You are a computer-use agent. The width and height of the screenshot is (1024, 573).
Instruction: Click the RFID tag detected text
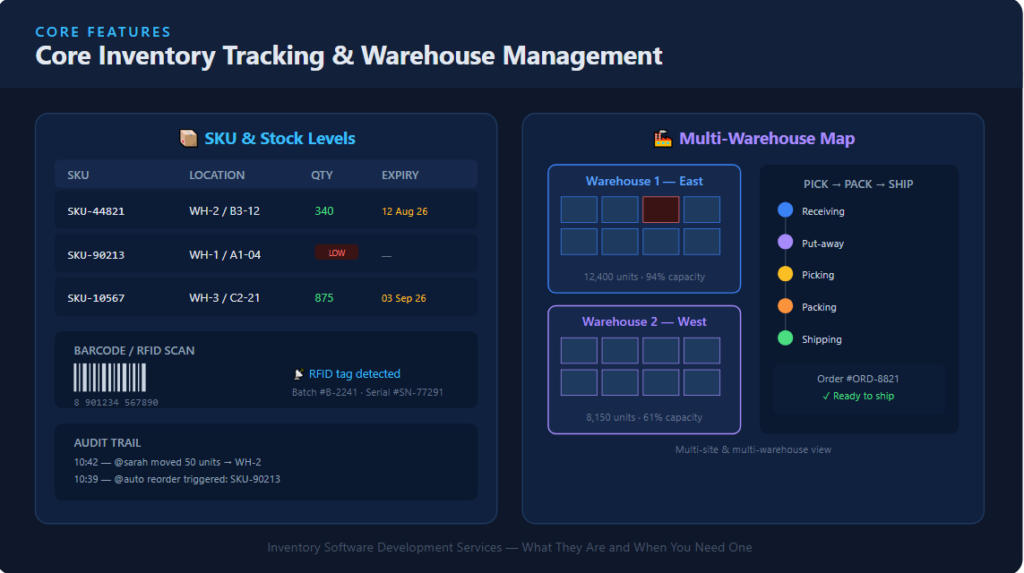pos(355,374)
